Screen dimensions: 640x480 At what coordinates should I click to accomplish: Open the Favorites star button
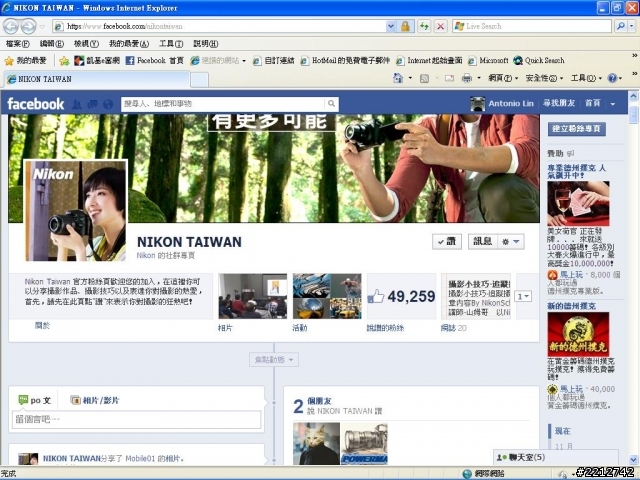(x=25, y=61)
